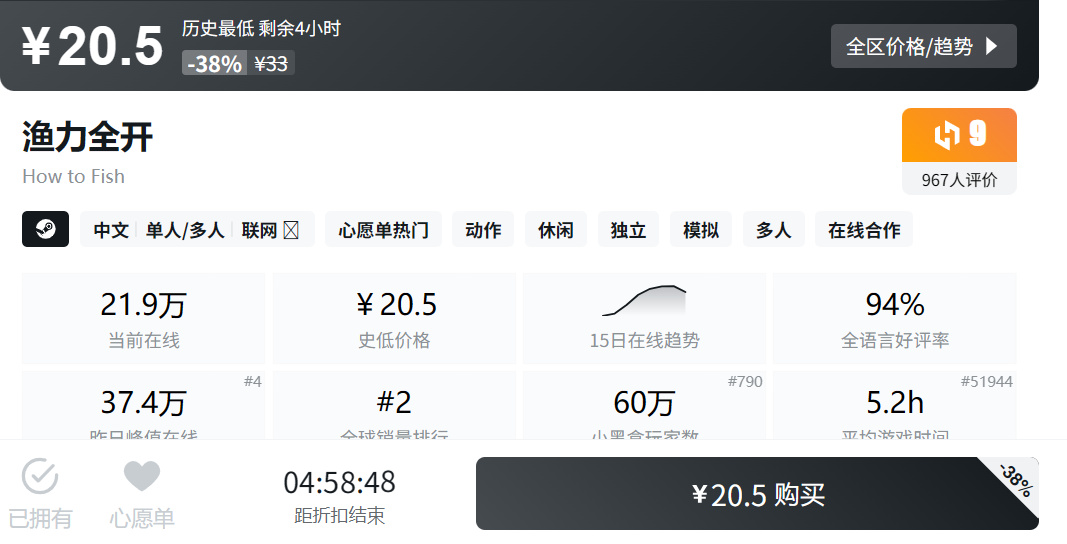Click the 04:58:48 discount countdown timer

point(340,483)
